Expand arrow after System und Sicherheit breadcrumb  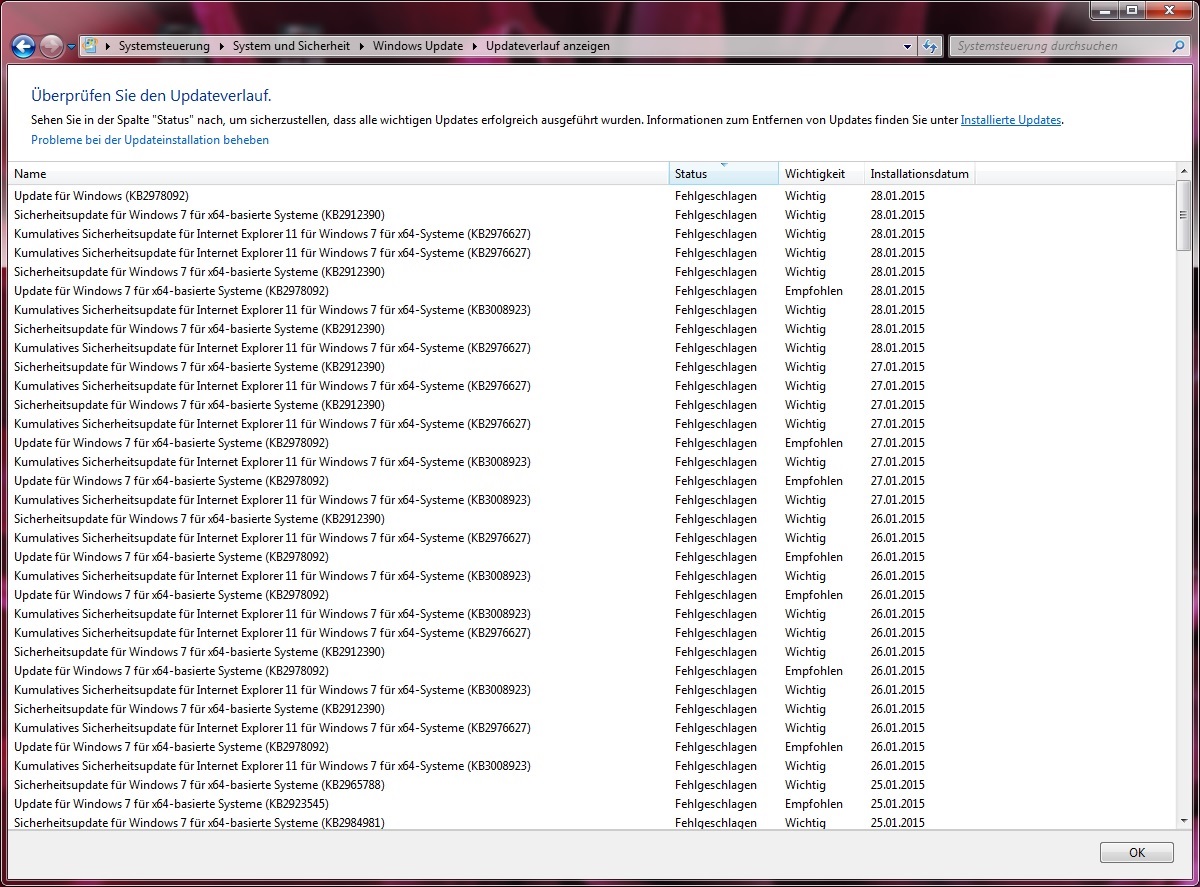tap(361, 46)
